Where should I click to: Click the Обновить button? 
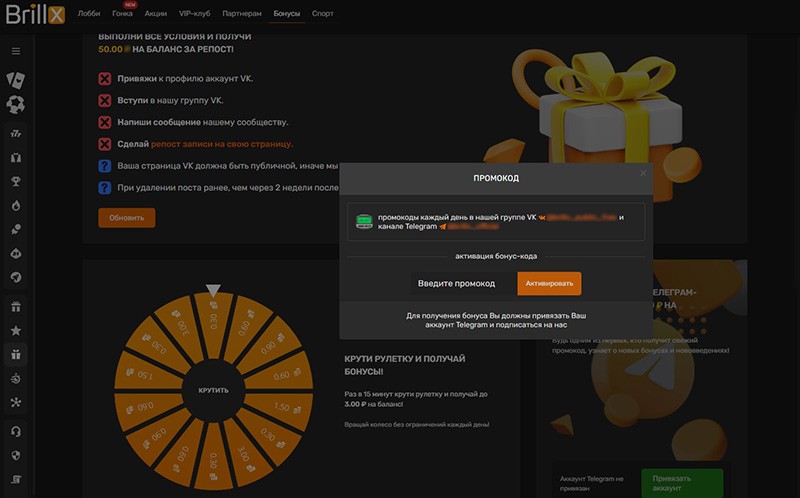click(x=126, y=218)
